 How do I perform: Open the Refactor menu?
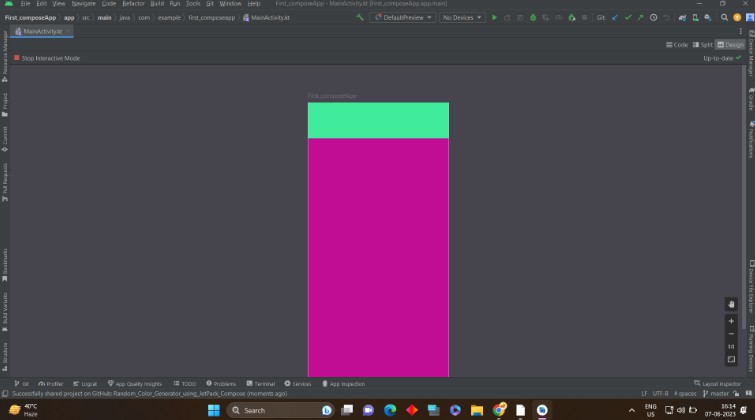133,3
